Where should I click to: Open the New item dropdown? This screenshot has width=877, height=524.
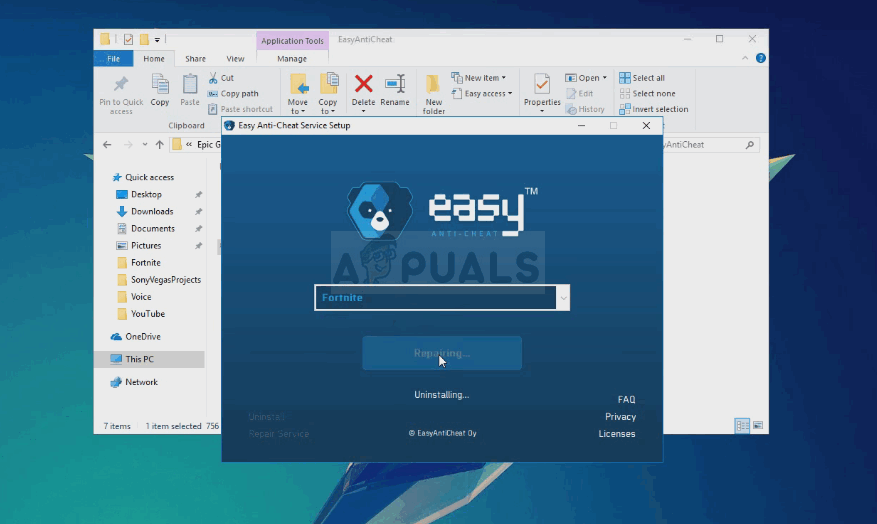coord(479,78)
